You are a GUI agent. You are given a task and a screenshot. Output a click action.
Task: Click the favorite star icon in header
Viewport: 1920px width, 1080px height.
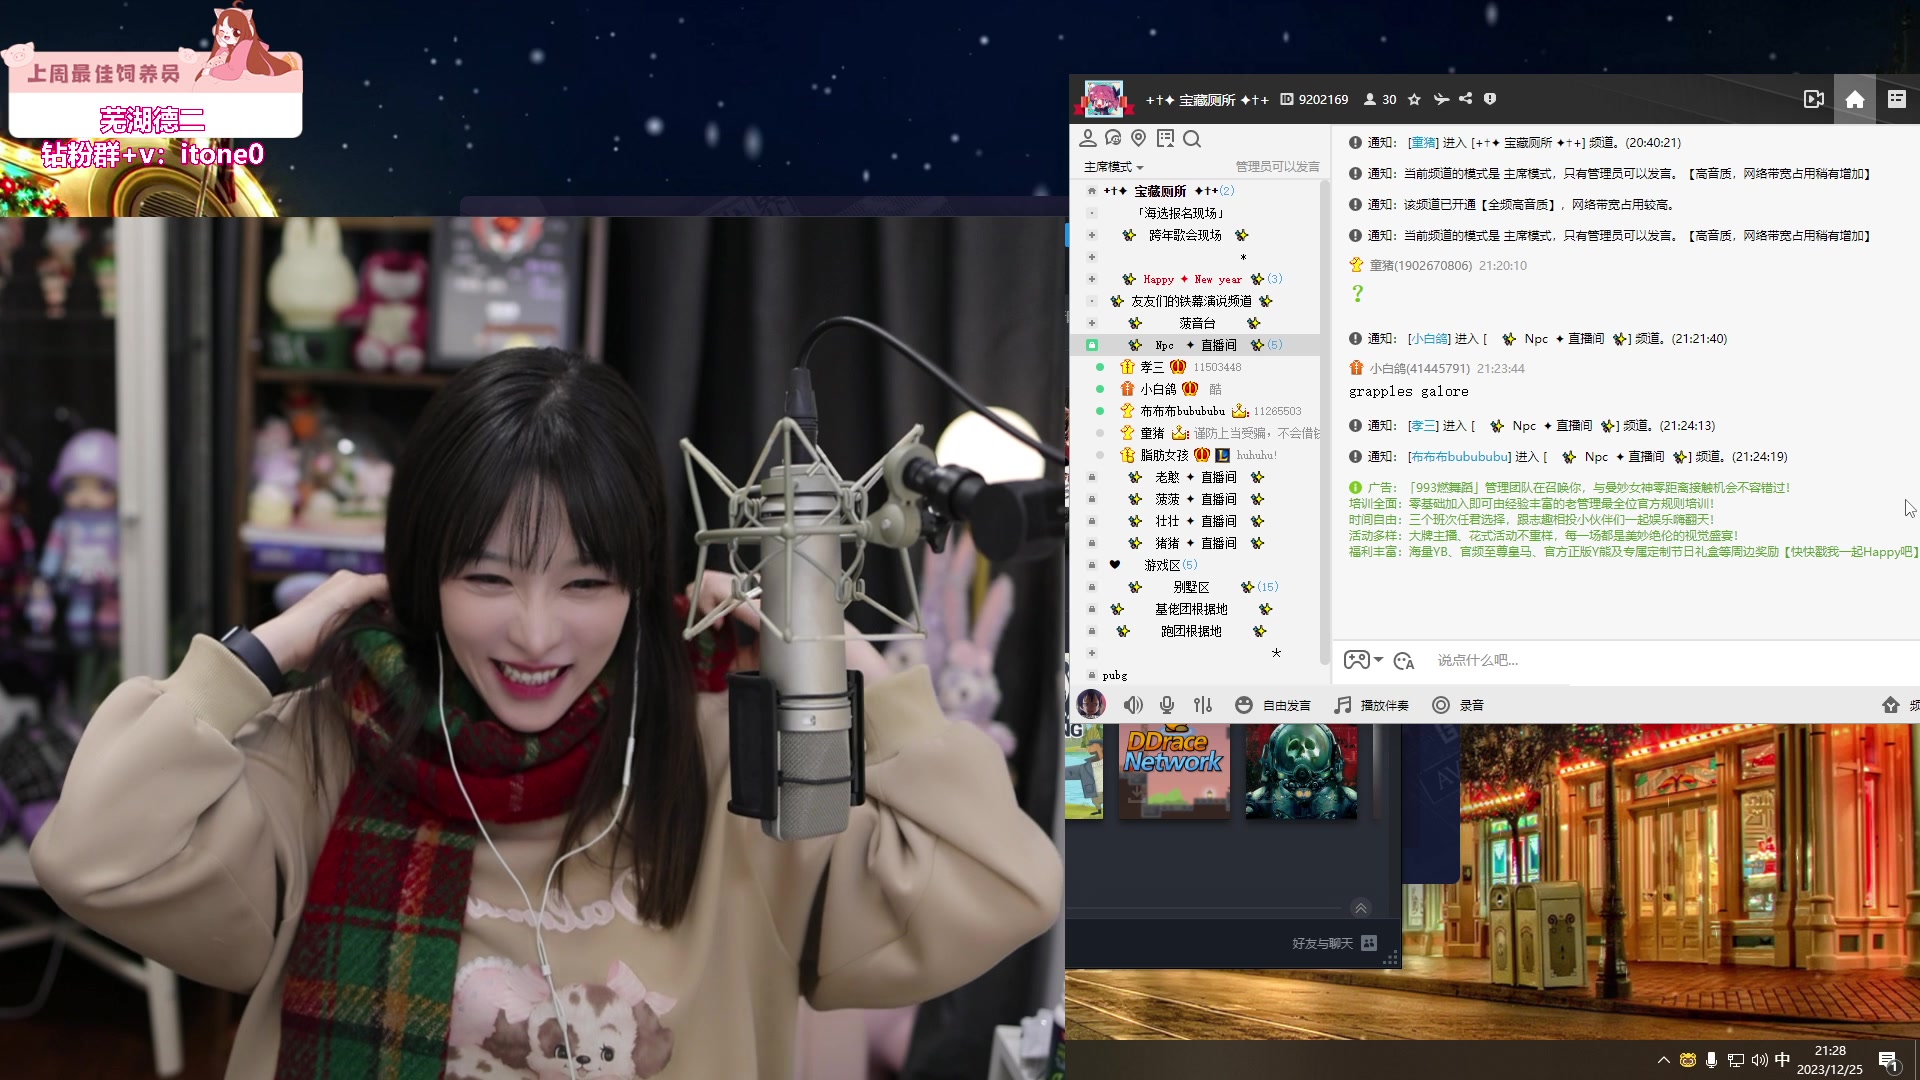coord(1414,99)
